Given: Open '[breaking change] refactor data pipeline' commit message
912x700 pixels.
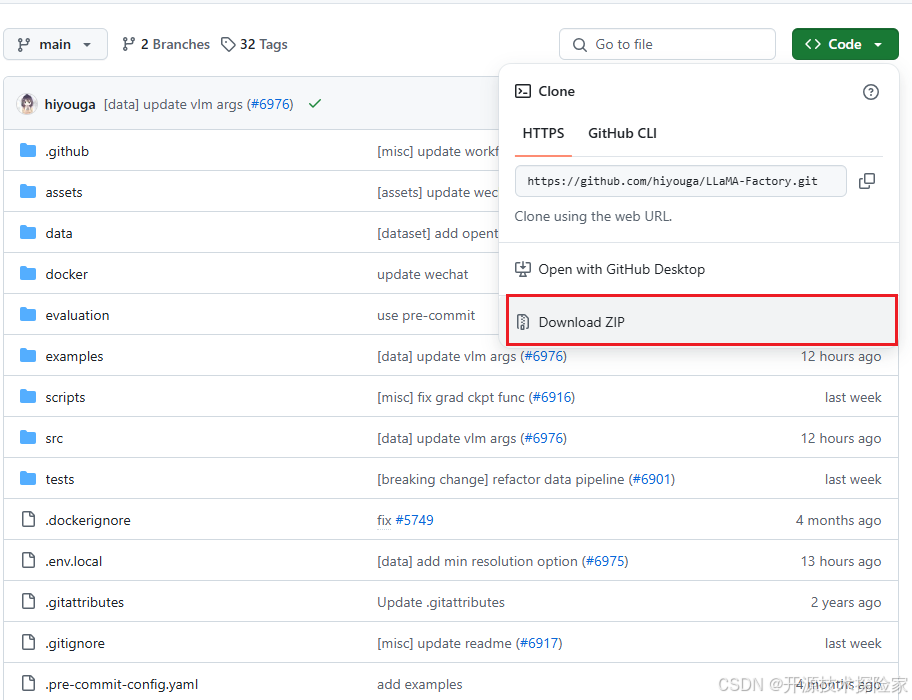Looking at the screenshot, I should pos(501,479).
